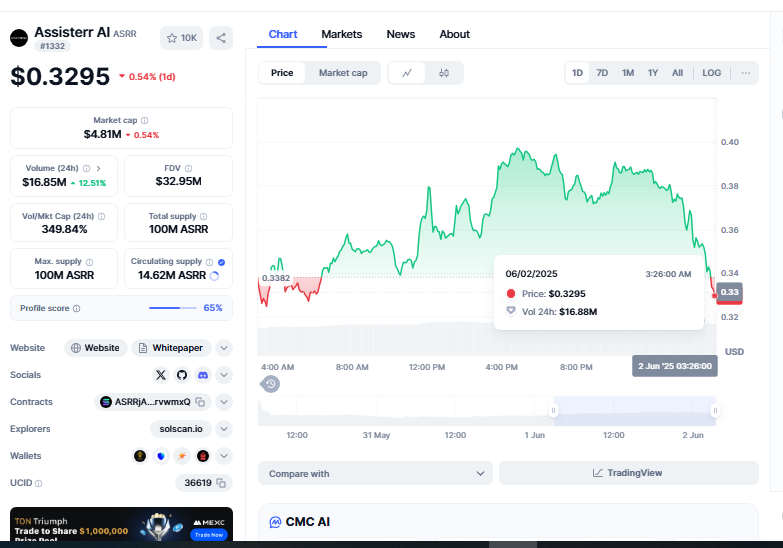783x548 pixels.
Task: Switch chart to line view
Action: pos(407,73)
